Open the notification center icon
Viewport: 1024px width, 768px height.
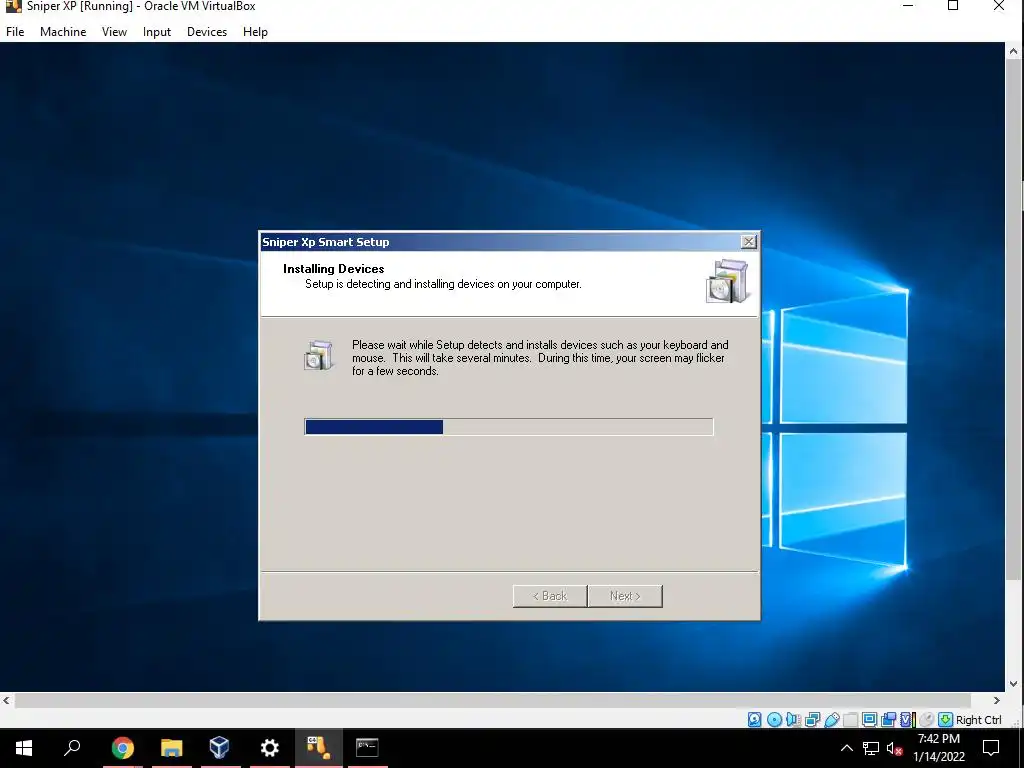991,748
